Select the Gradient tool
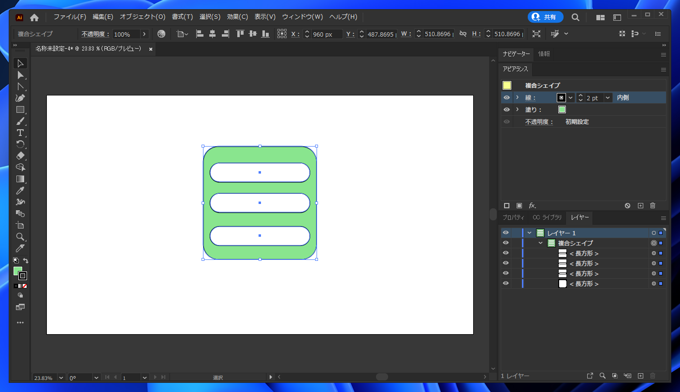 20,179
